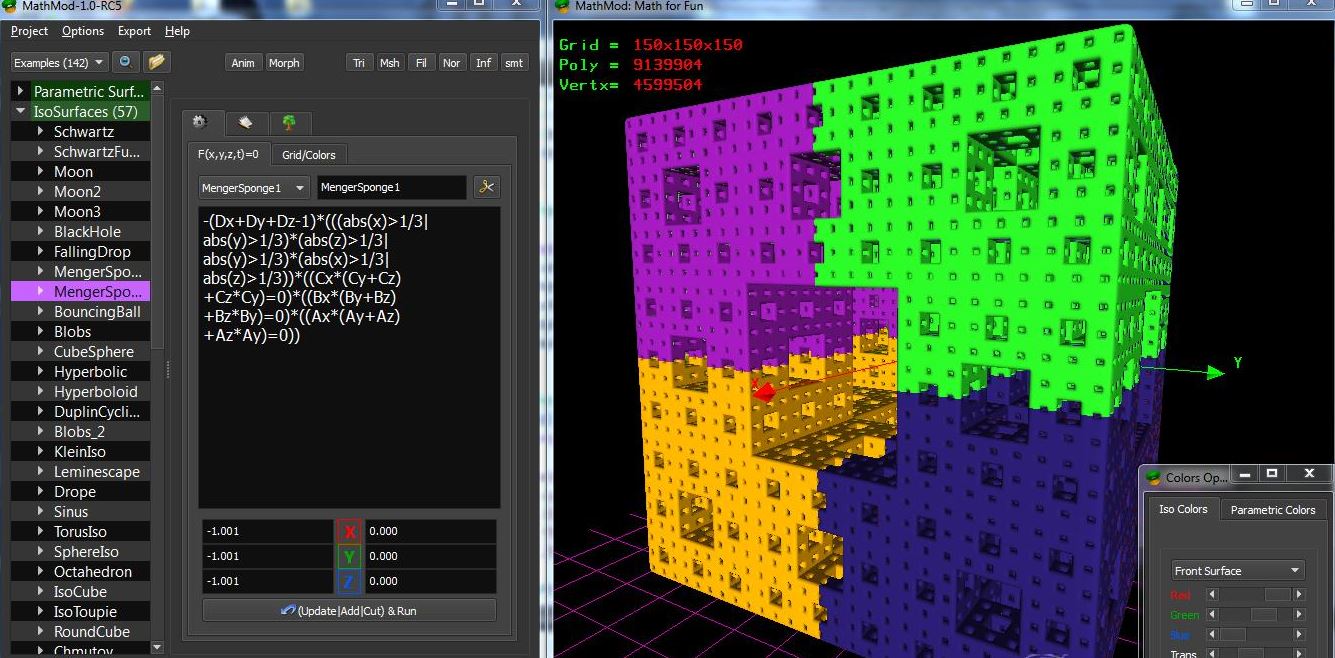The image size is (1335, 658).
Task: Open the examples folder icon
Action: [153, 62]
